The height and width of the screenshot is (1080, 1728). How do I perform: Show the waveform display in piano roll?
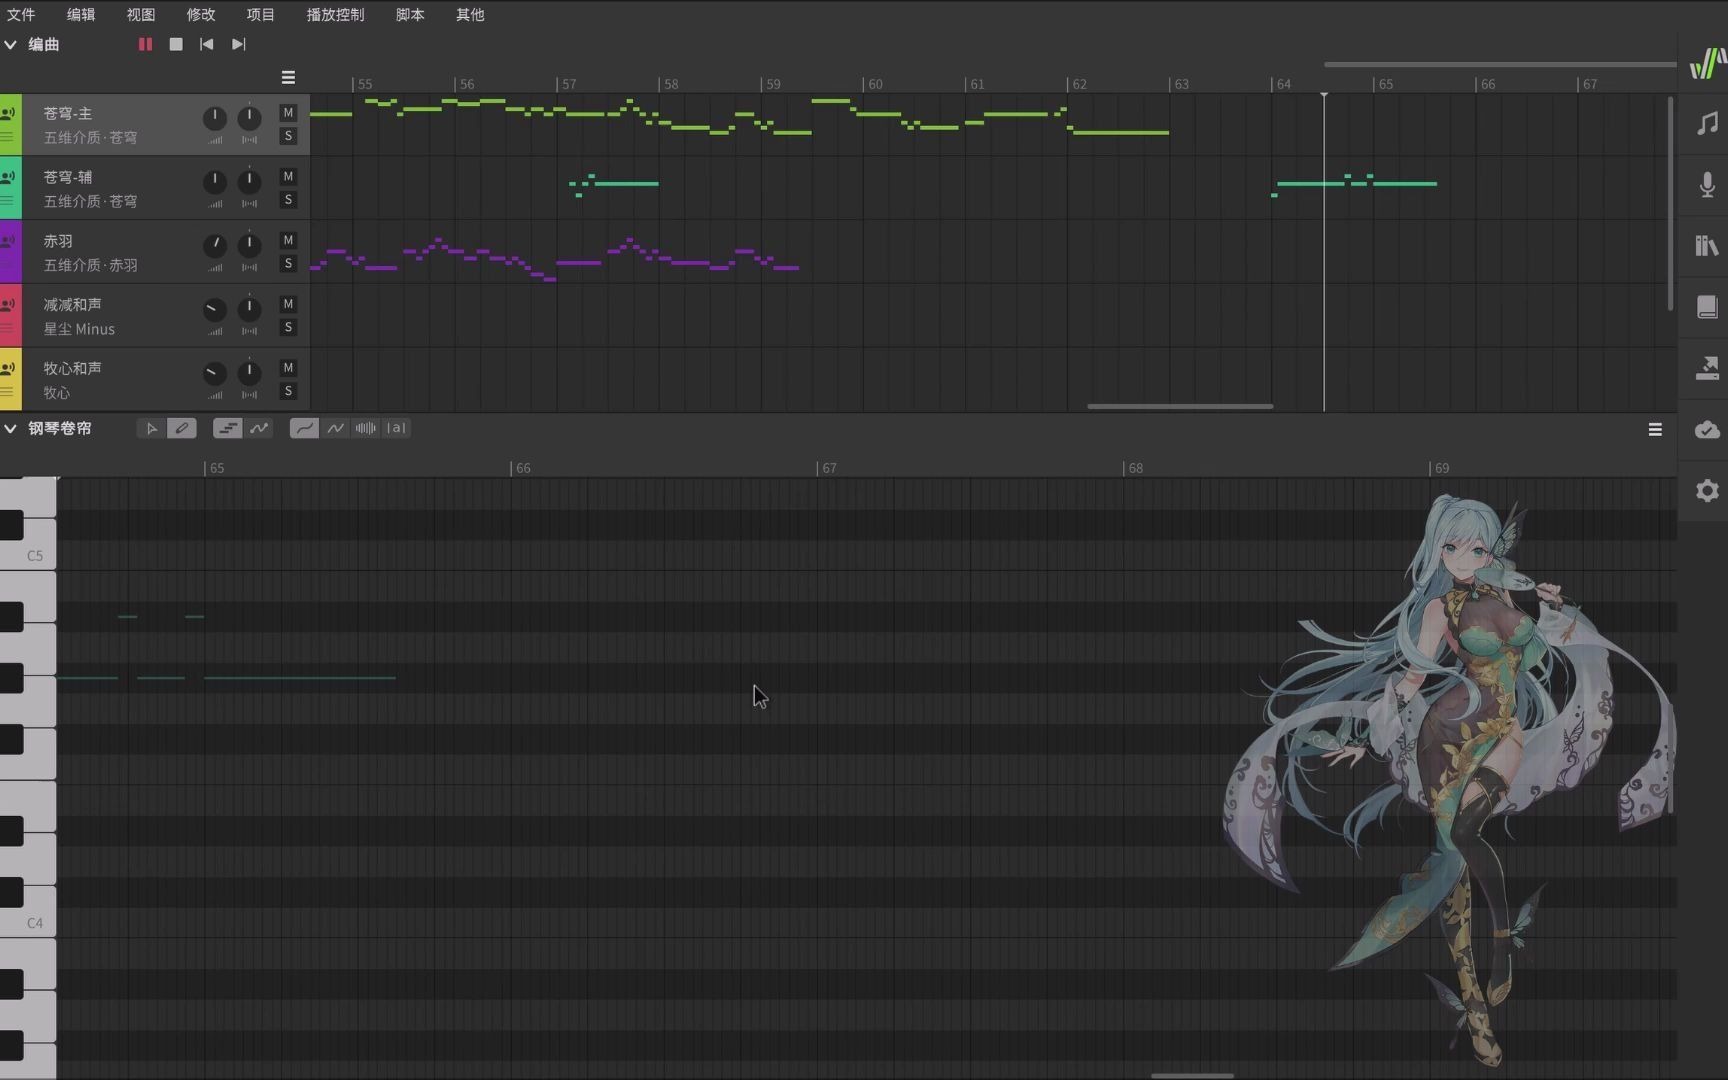tap(366, 428)
